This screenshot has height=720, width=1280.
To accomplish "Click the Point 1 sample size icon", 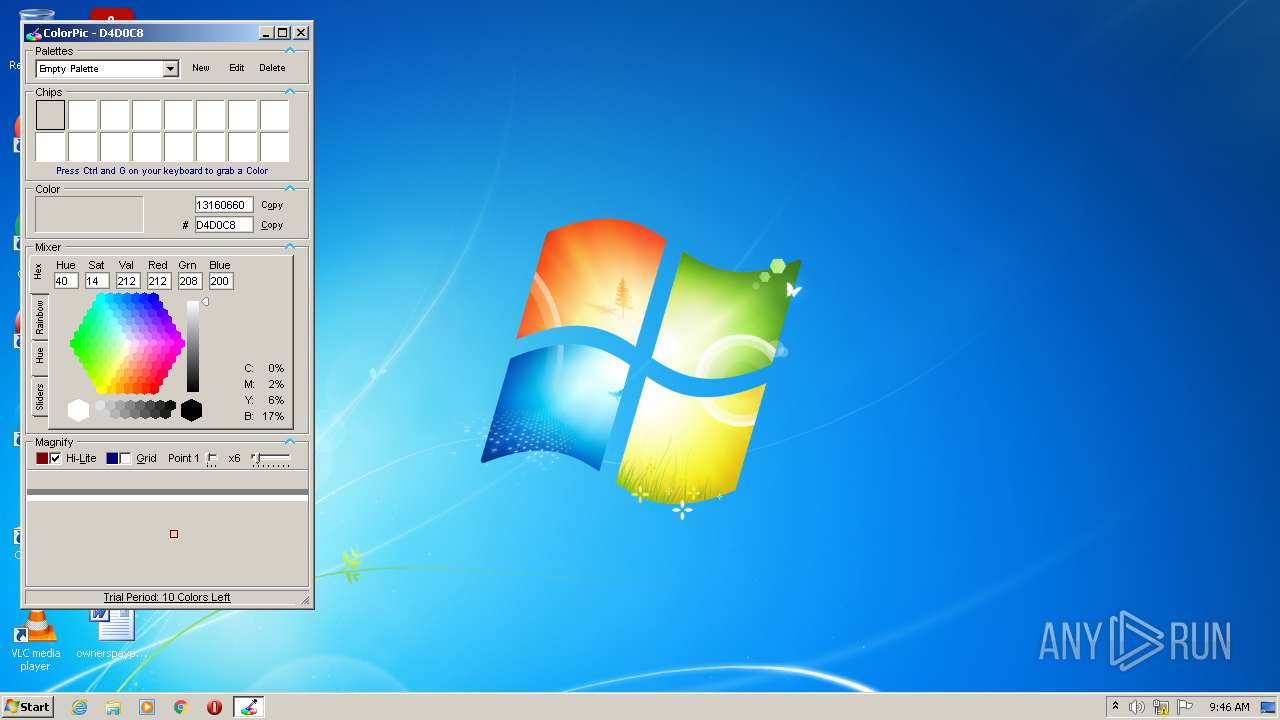I will [x=212, y=459].
